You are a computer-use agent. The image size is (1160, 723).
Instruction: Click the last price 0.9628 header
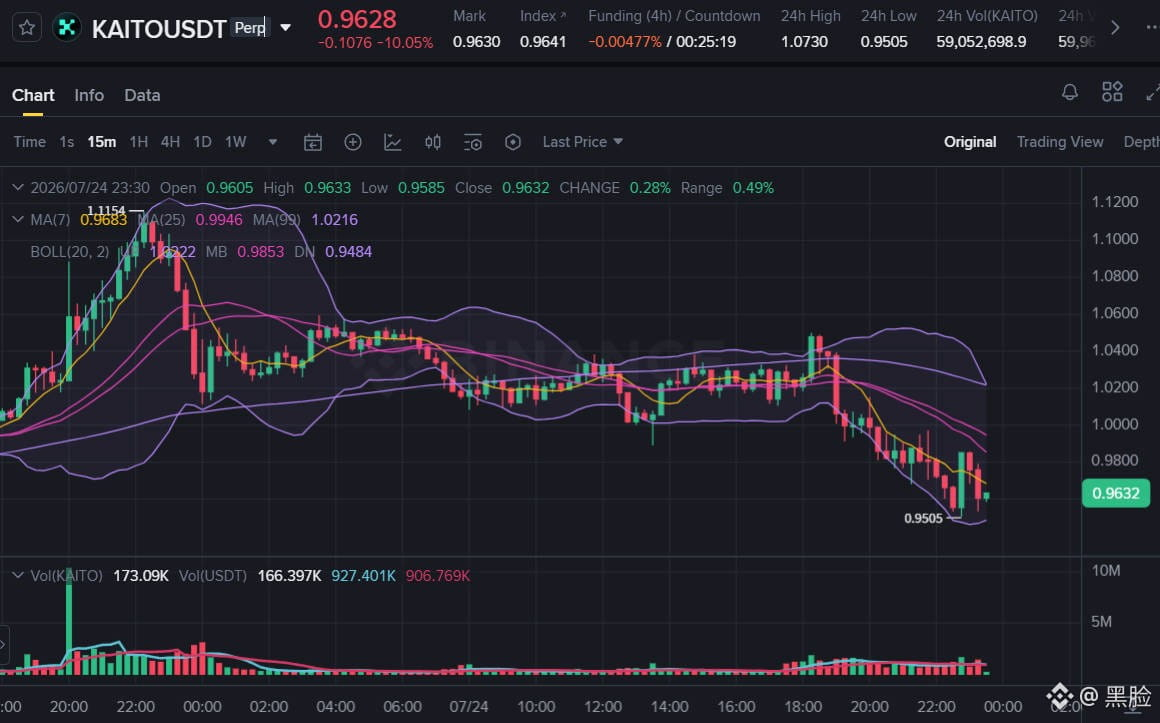click(357, 19)
